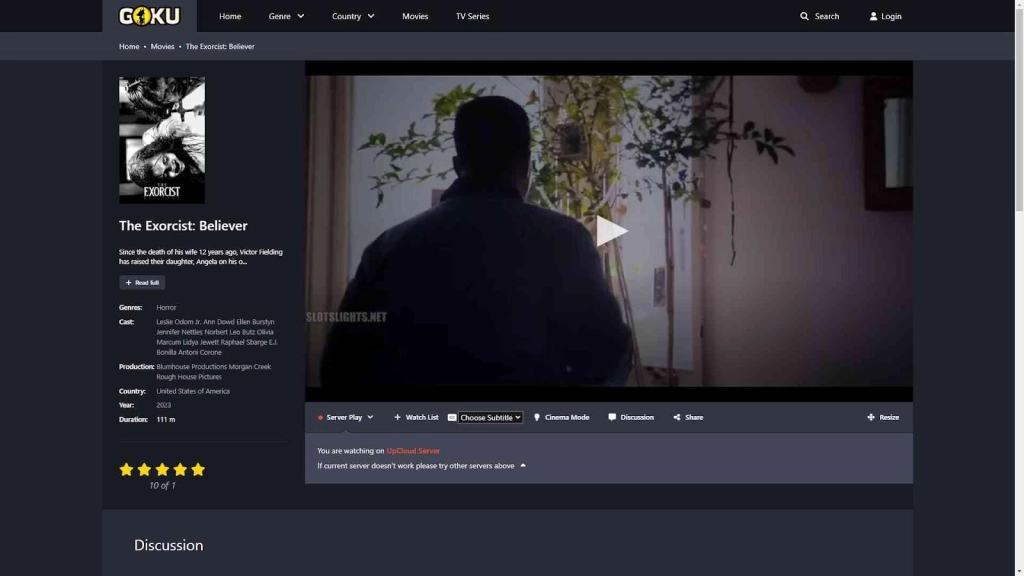Expand the Country dropdown menu
Screen dimensions: 1024x576
coord(353,16)
